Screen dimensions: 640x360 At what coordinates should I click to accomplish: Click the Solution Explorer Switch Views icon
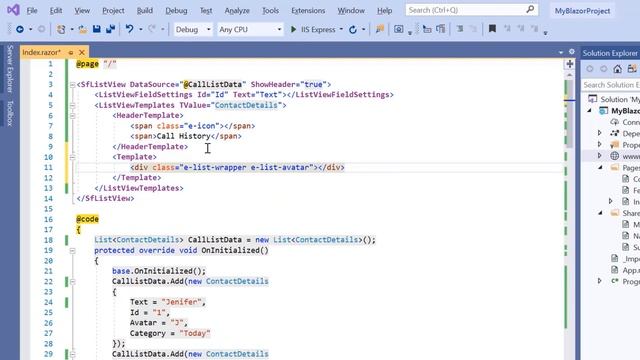coord(632,69)
